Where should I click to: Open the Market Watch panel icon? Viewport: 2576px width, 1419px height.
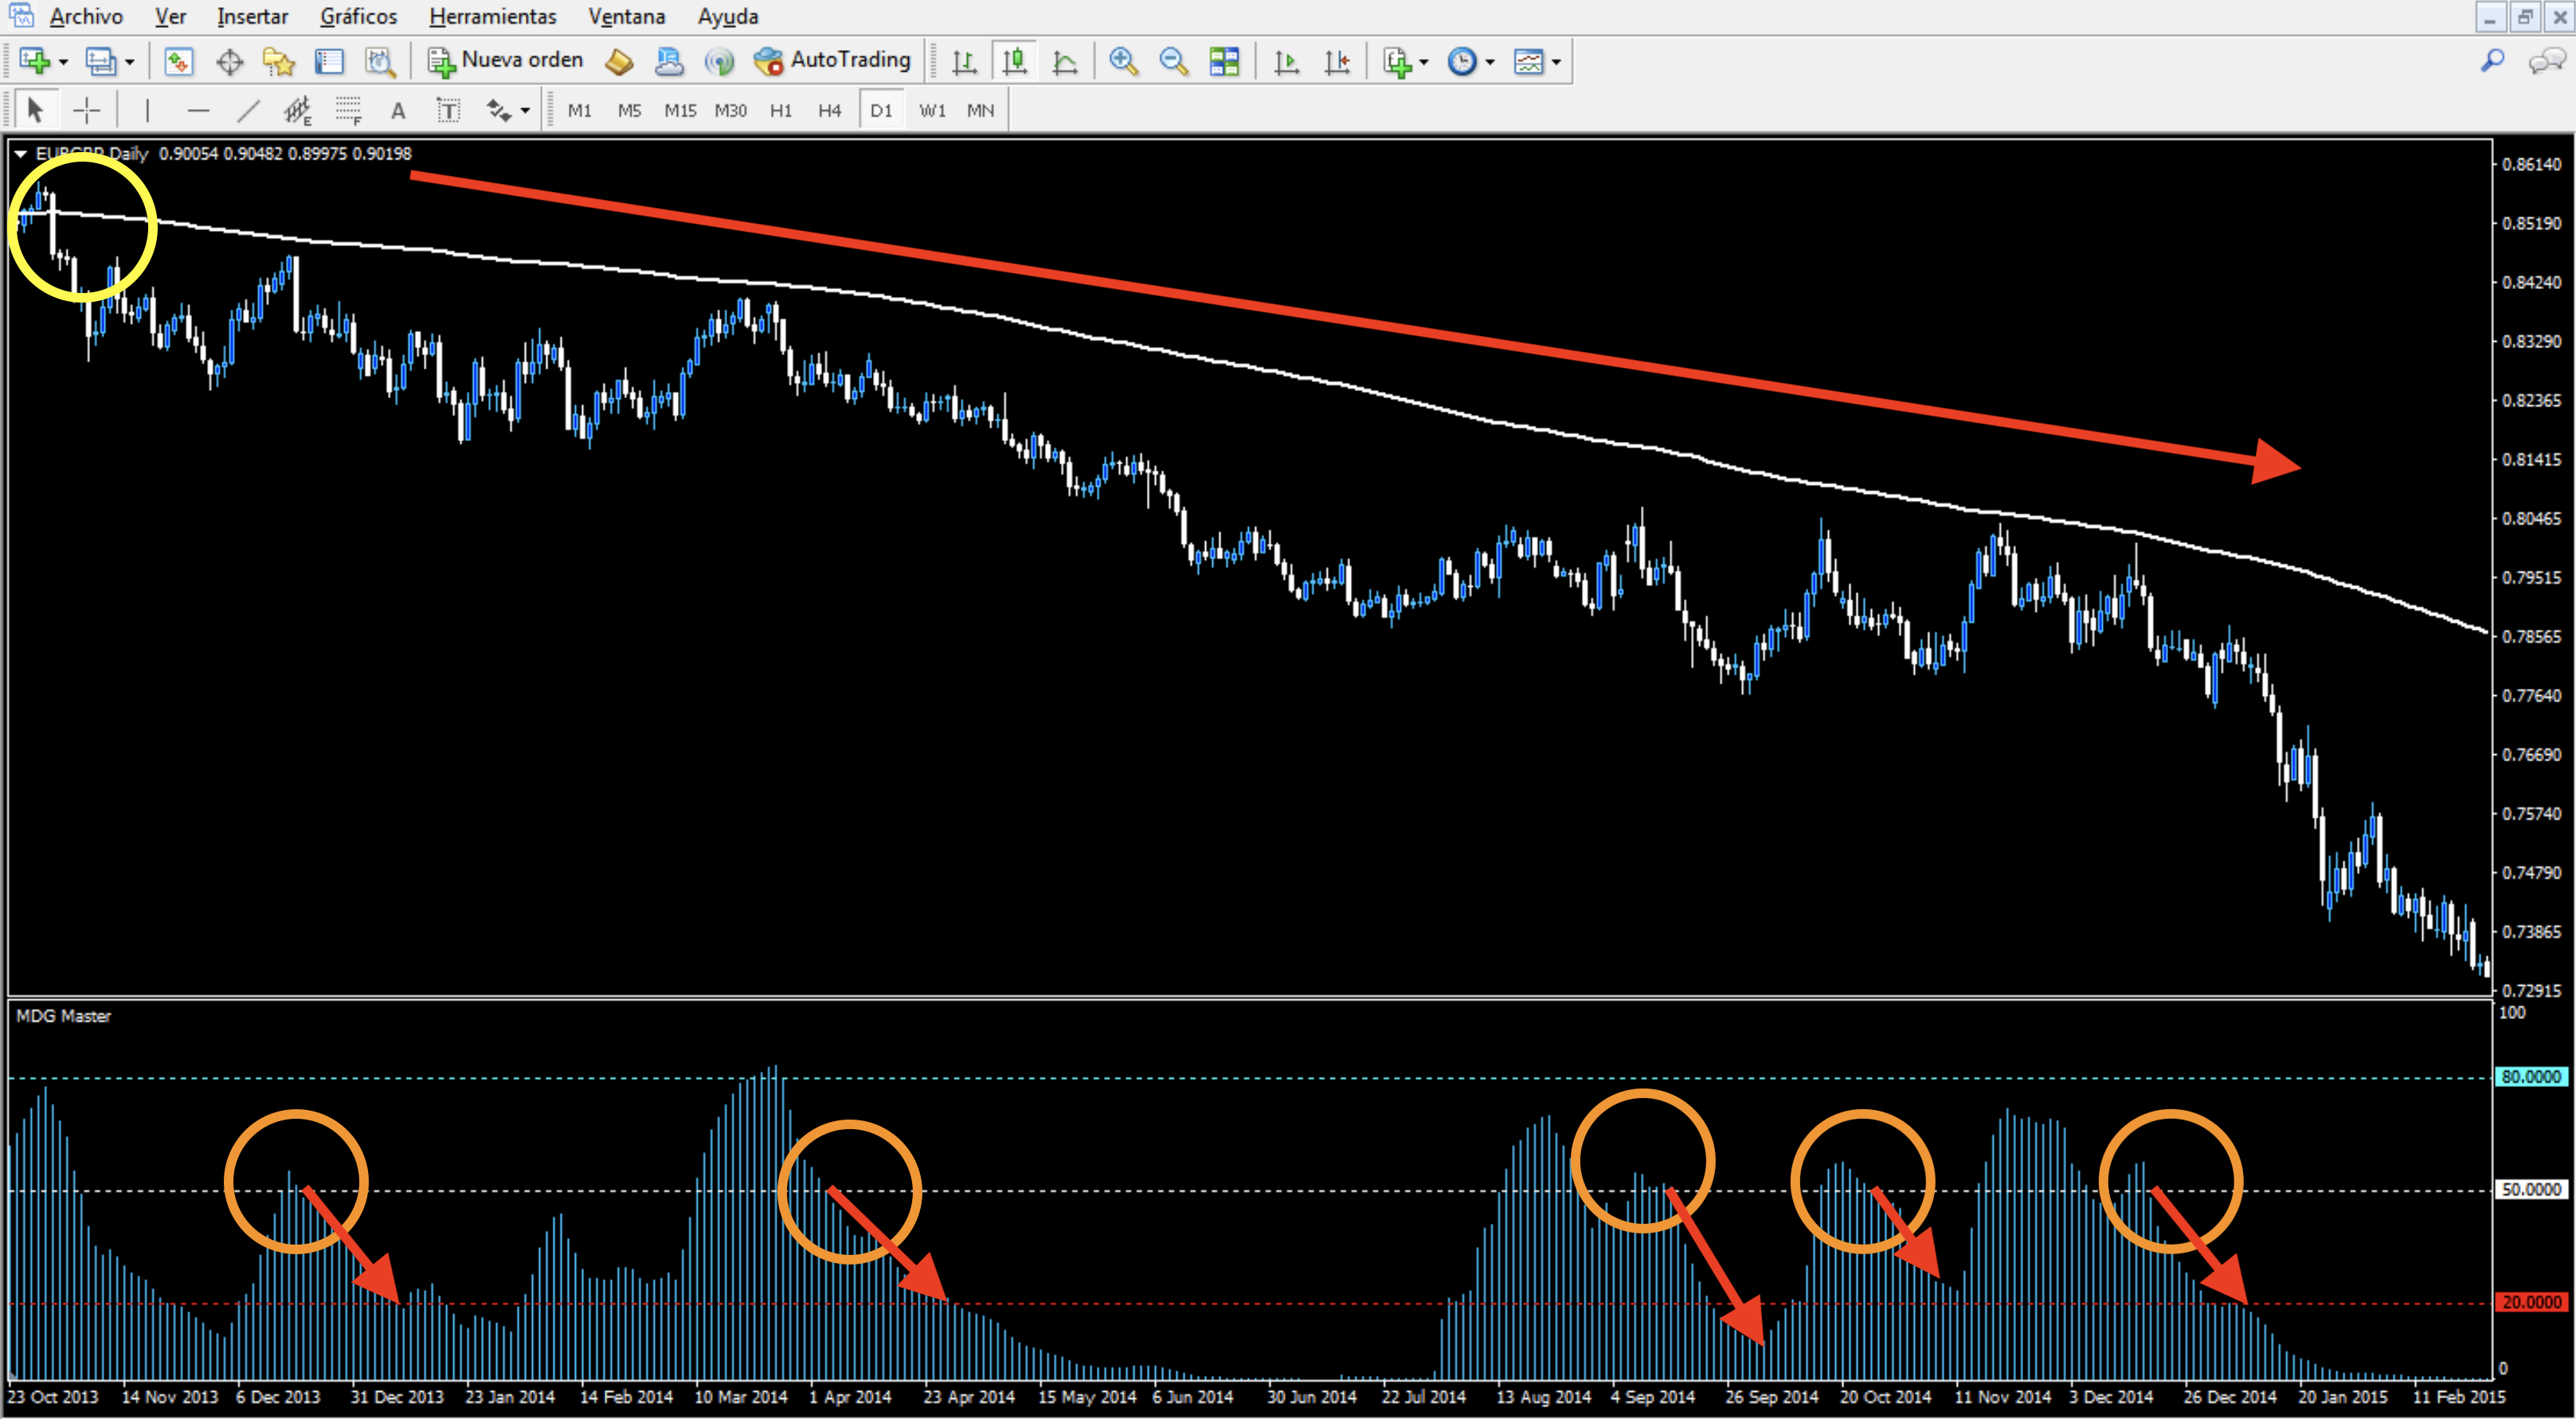tap(178, 62)
